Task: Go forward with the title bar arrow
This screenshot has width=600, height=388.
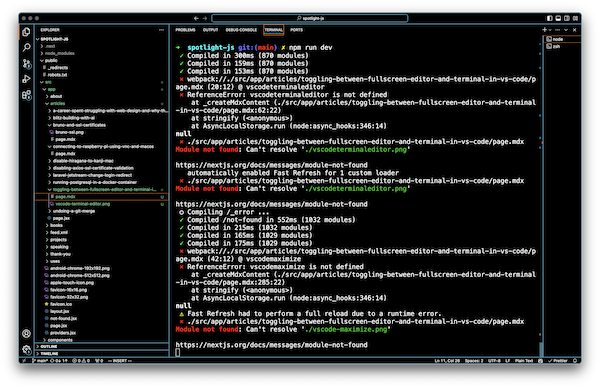Action: (205, 18)
